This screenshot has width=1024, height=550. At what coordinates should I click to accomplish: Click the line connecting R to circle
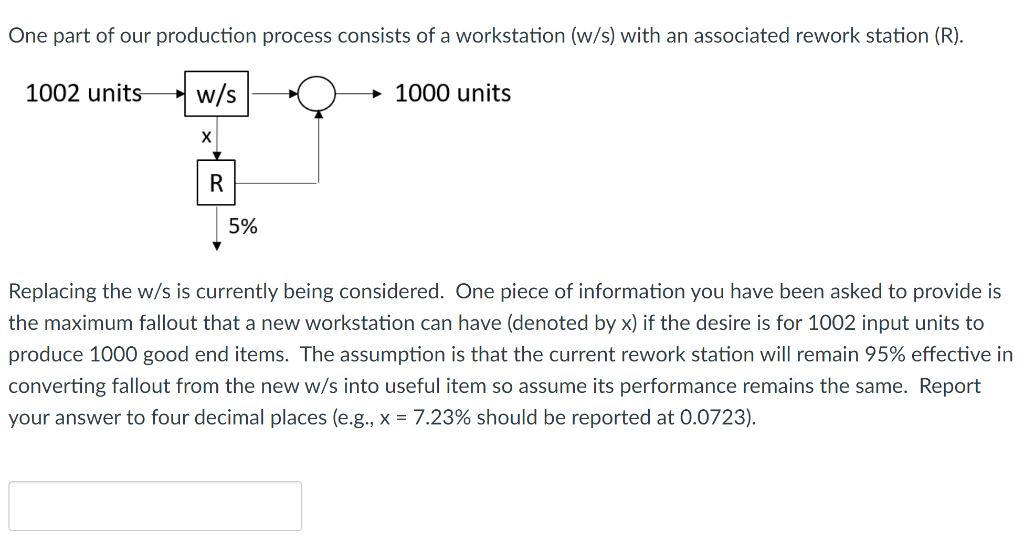pos(276,183)
